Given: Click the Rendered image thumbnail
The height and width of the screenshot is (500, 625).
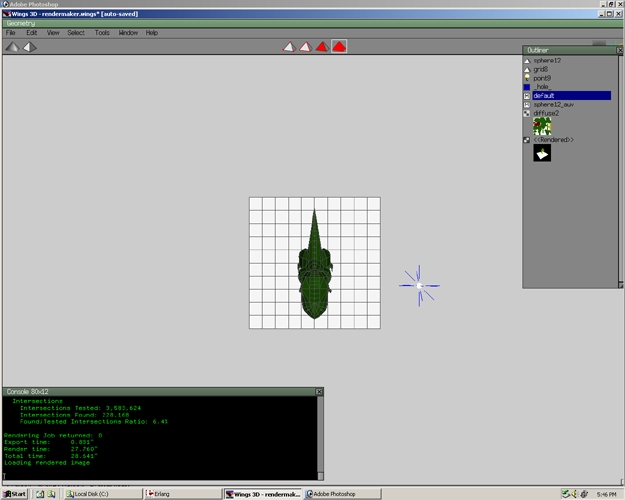Looking at the screenshot, I should [x=542, y=153].
